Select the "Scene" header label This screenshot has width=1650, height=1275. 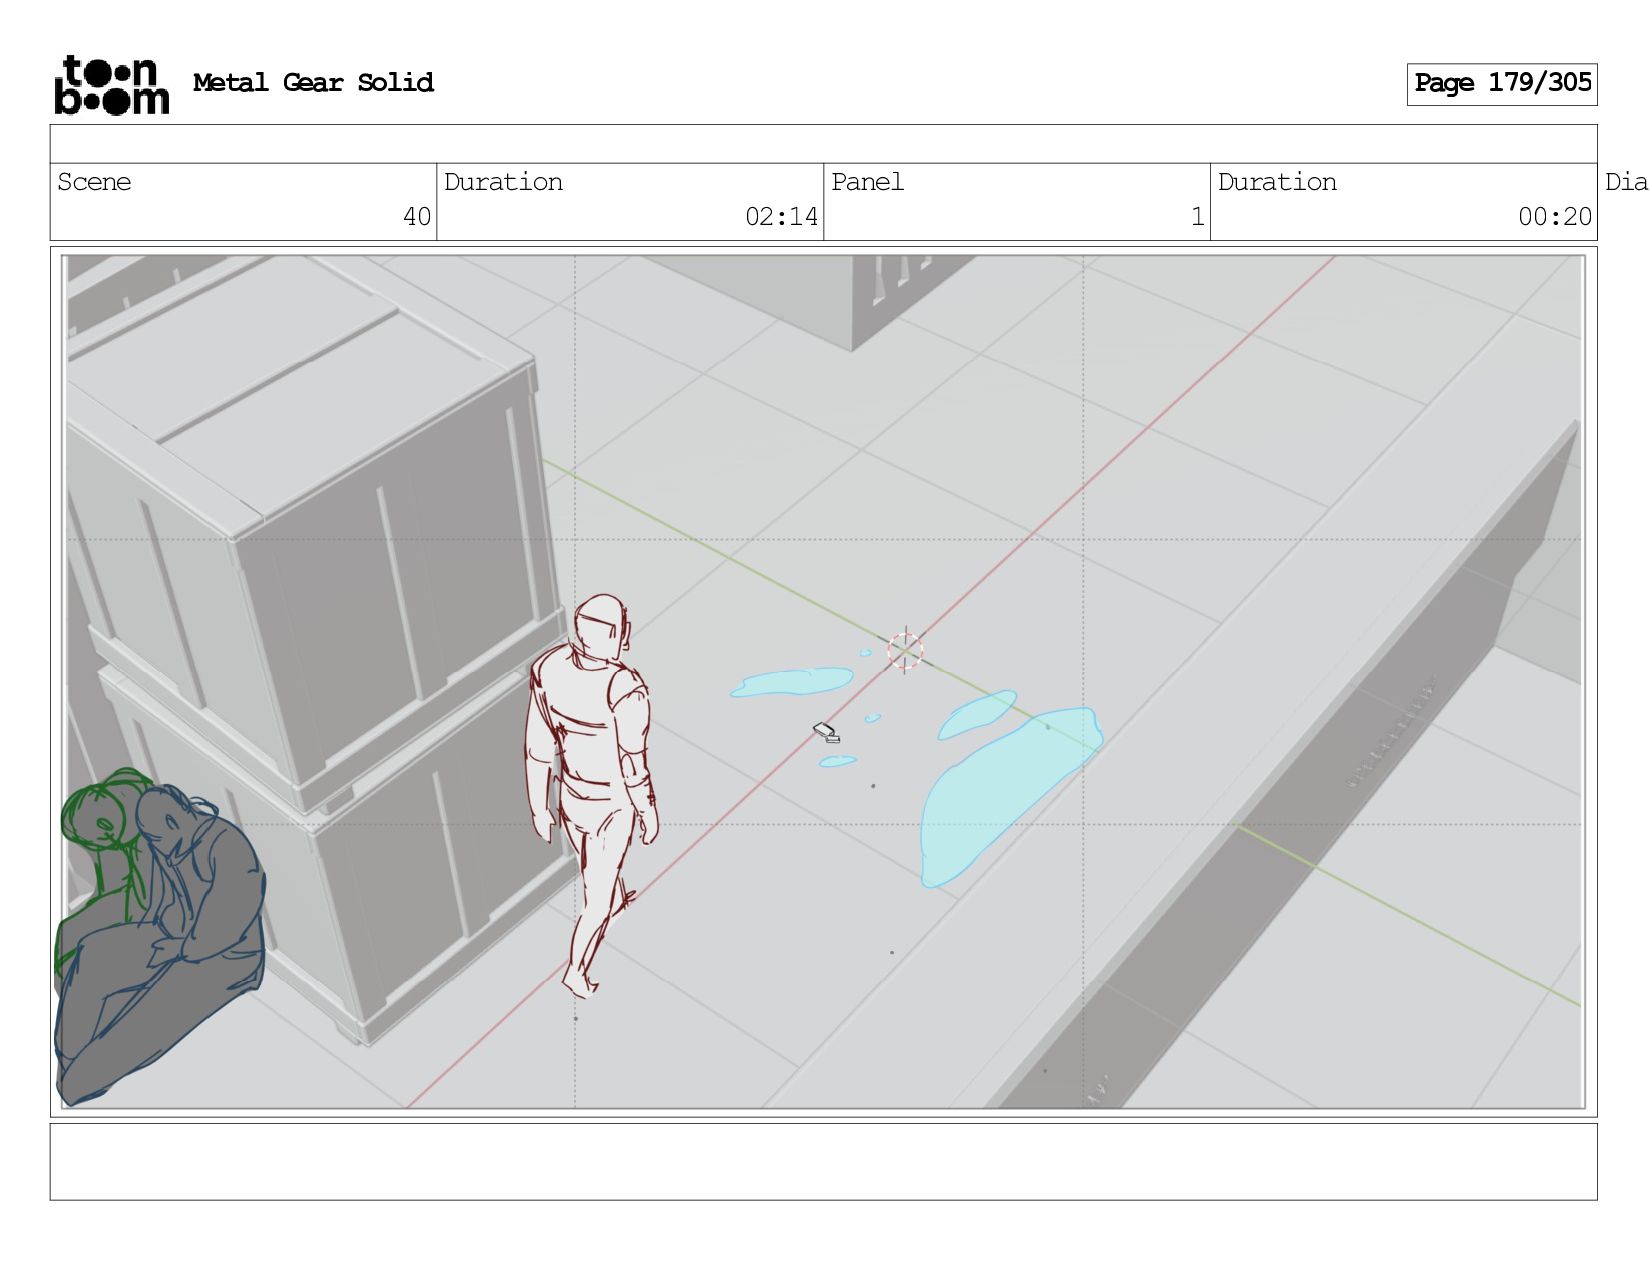(94, 182)
